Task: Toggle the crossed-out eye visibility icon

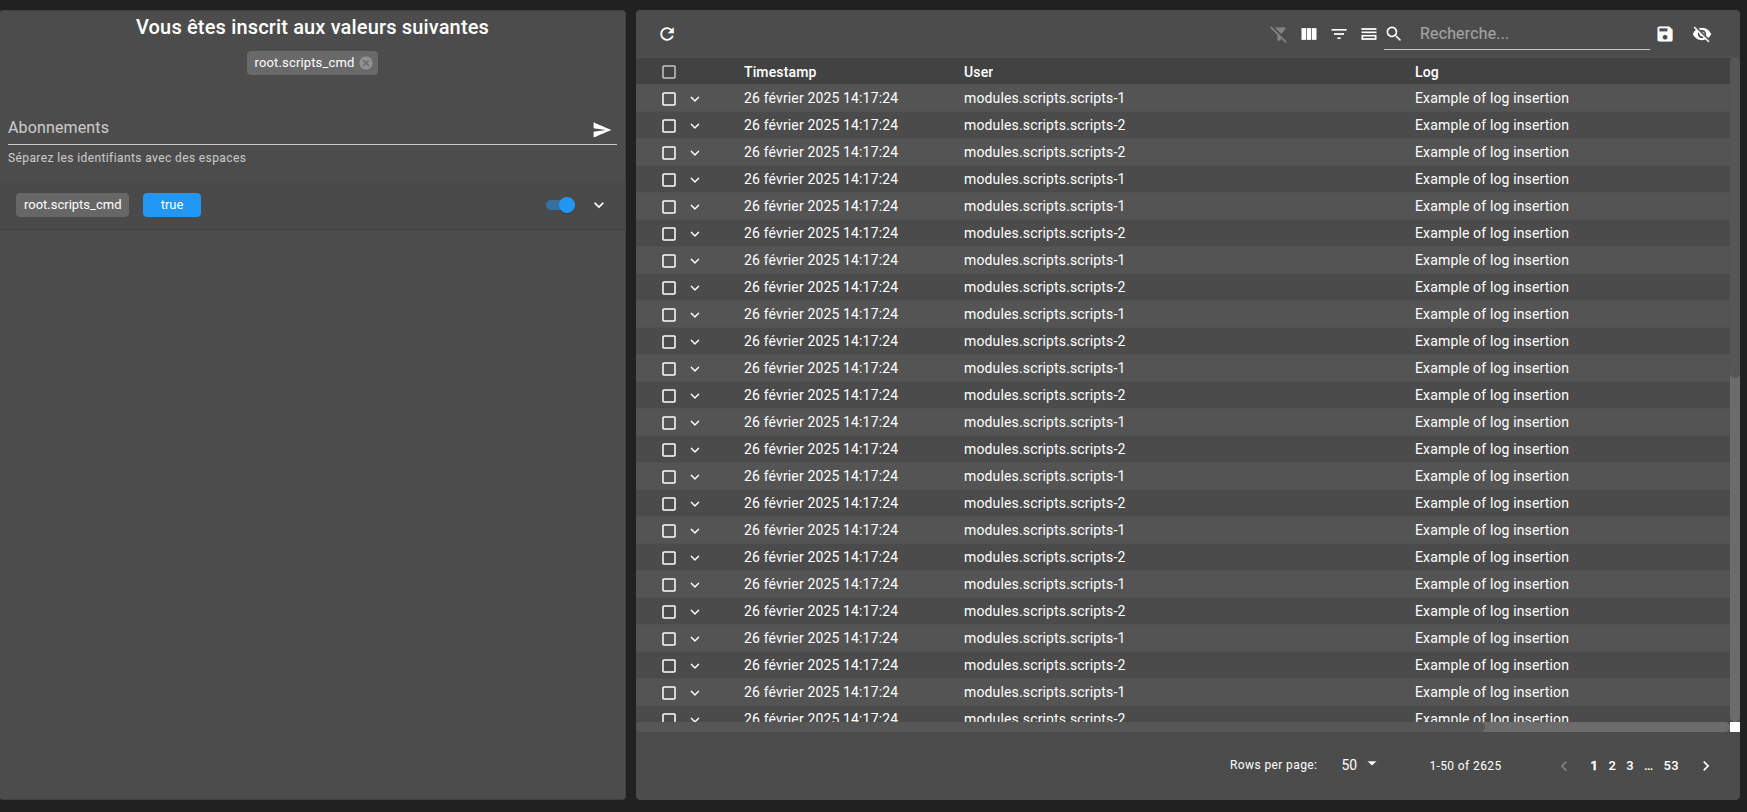Action: click(x=1702, y=34)
